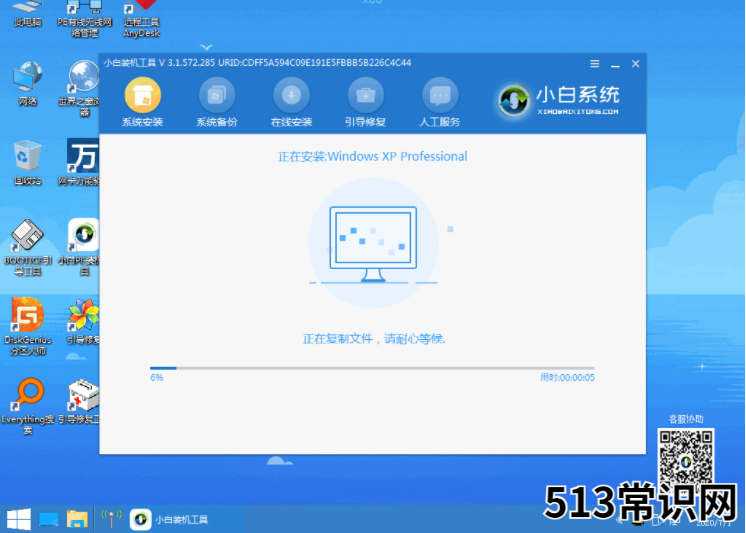The image size is (746, 533).
Task: Click the installation progress bar
Action: pyautogui.click(x=372, y=368)
